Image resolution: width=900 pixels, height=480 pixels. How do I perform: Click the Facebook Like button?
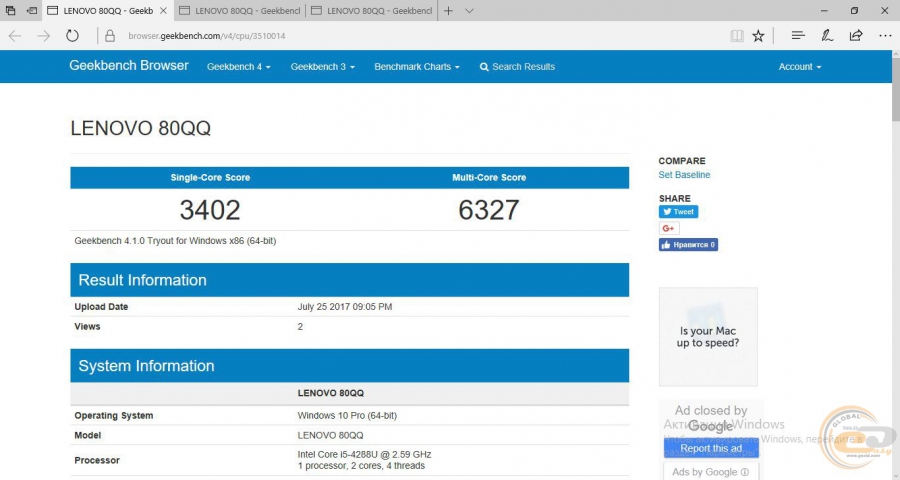(x=688, y=245)
